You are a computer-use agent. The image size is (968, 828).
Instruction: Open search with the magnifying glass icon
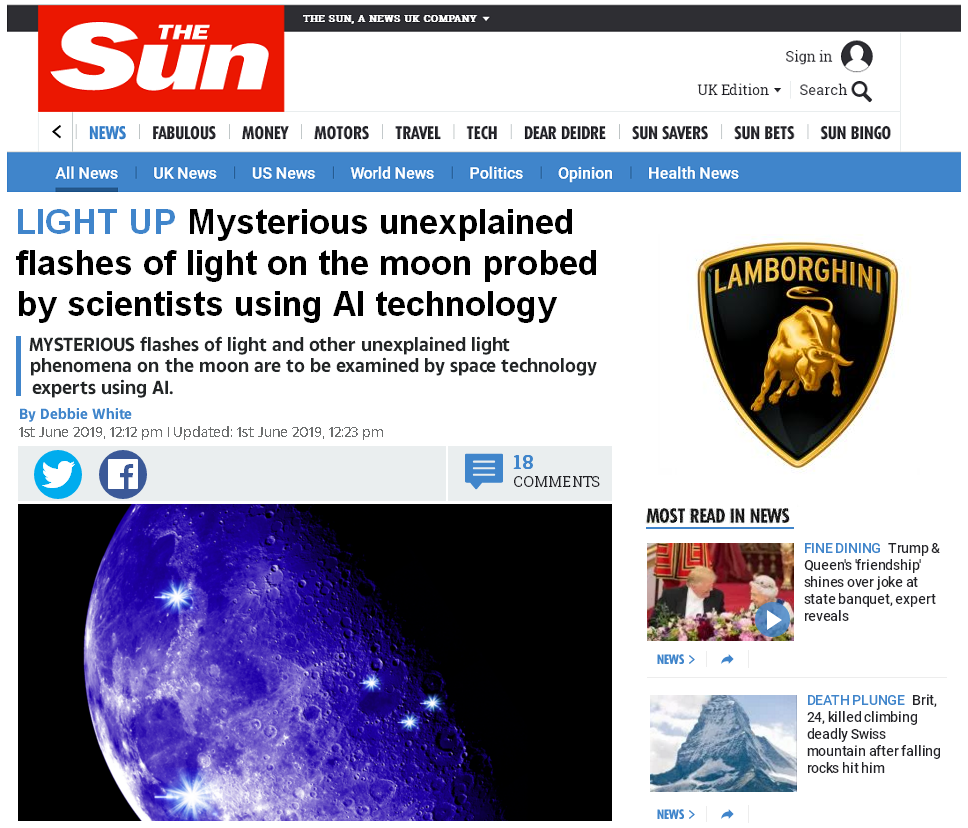point(862,91)
